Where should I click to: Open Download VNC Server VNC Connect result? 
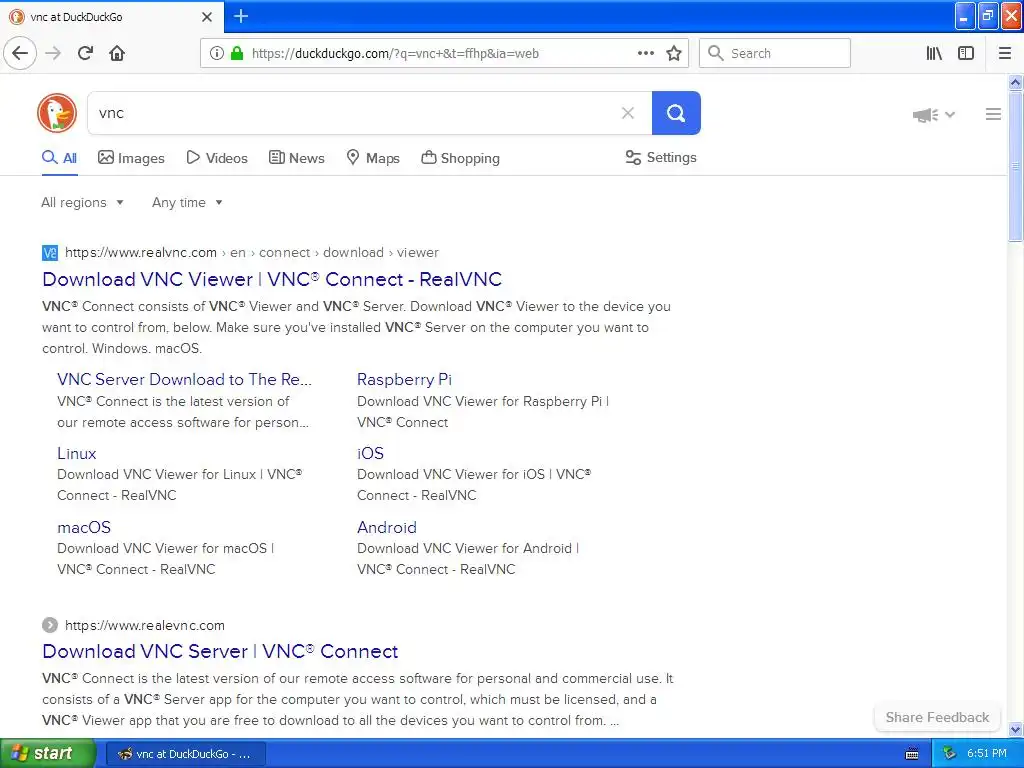tap(220, 651)
